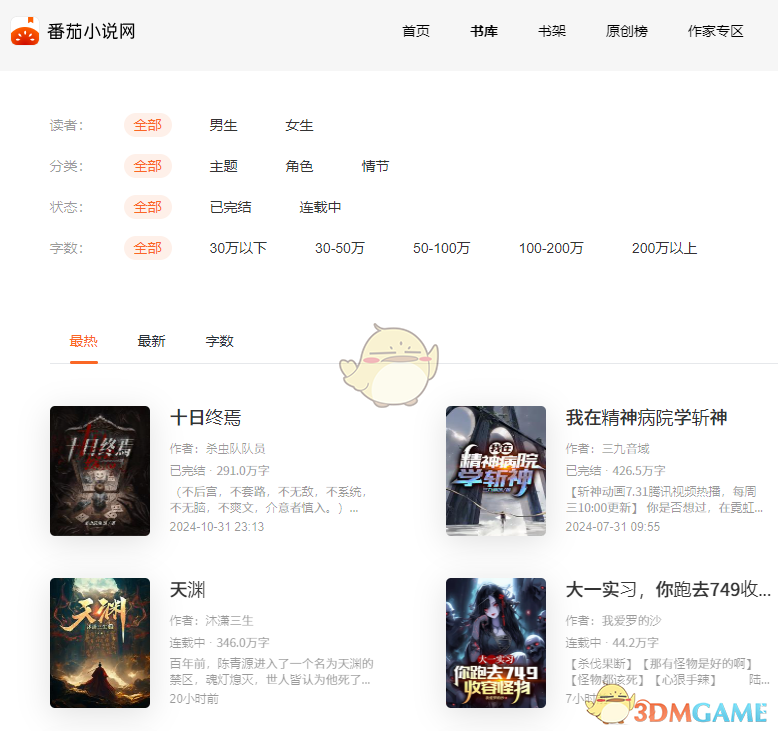Choose the 主题 category filter

[223, 166]
